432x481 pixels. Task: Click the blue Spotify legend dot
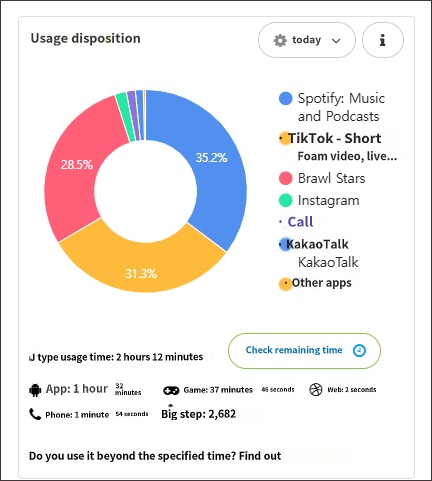(x=286, y=98)
